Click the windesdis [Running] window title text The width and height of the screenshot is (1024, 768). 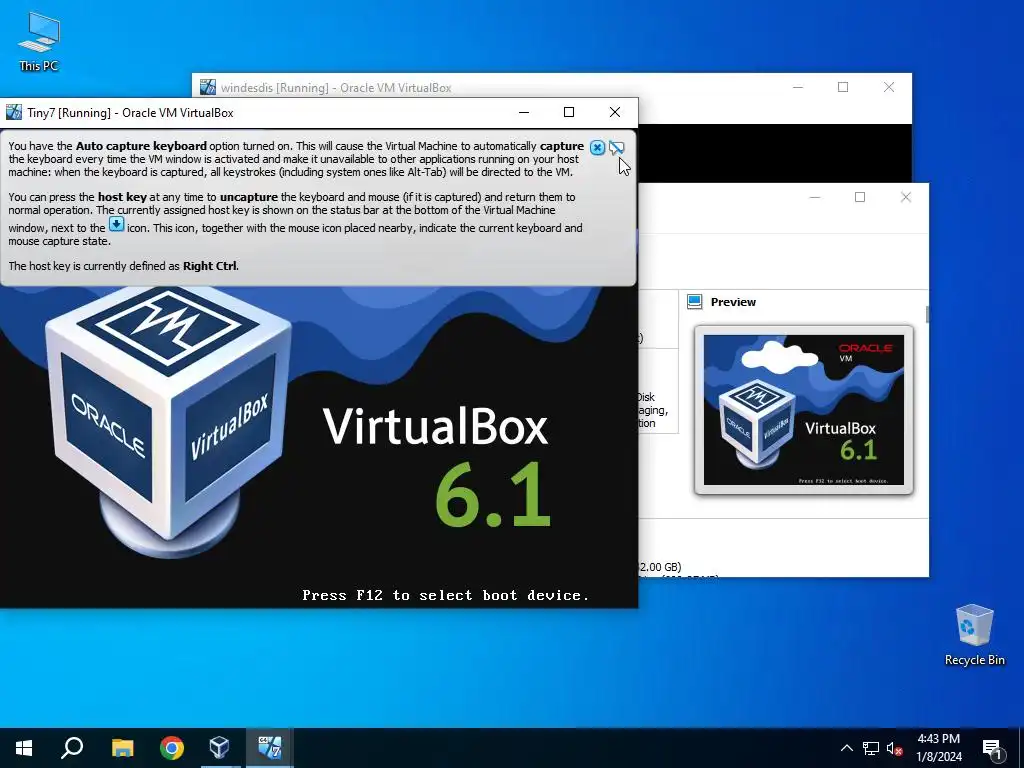tap(336, 88)
